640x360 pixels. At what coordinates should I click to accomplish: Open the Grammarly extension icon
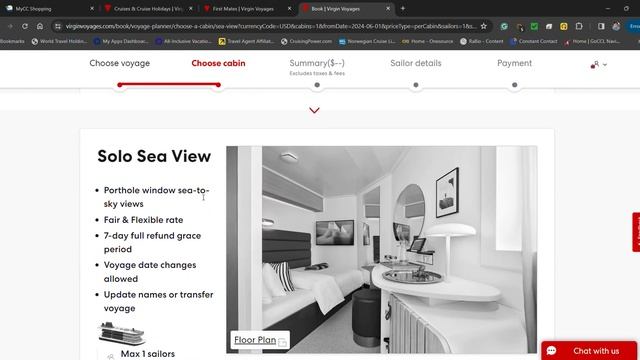(504, 26)
